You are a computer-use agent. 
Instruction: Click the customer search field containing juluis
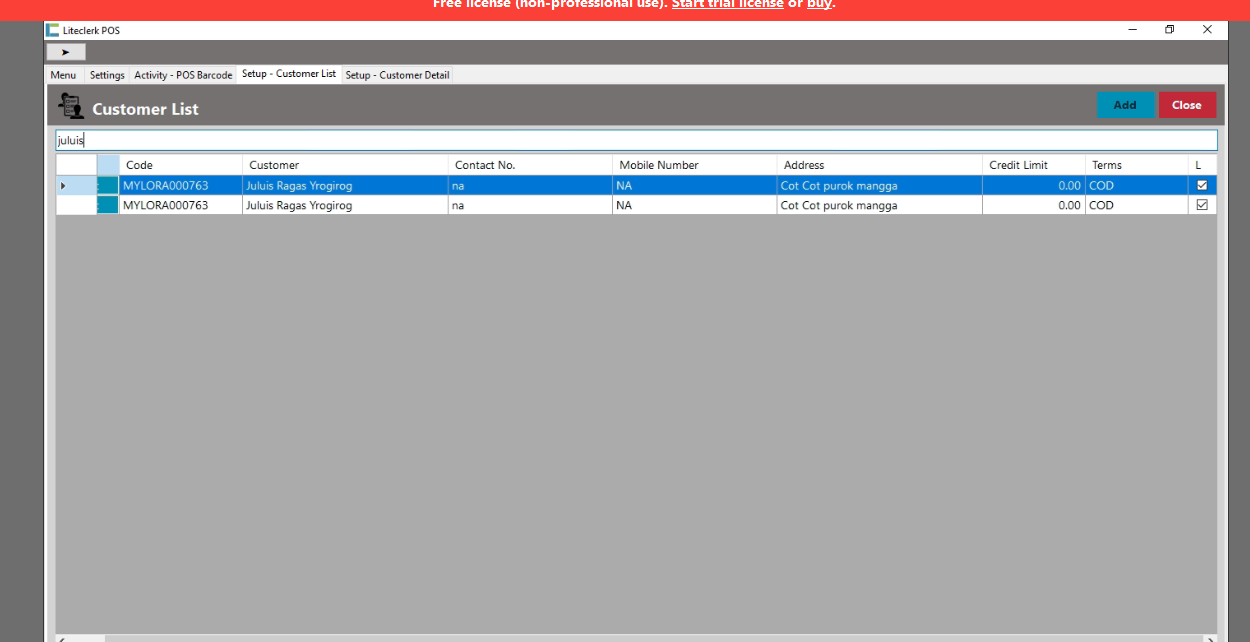pyautogui.click(x=636, y=140)
